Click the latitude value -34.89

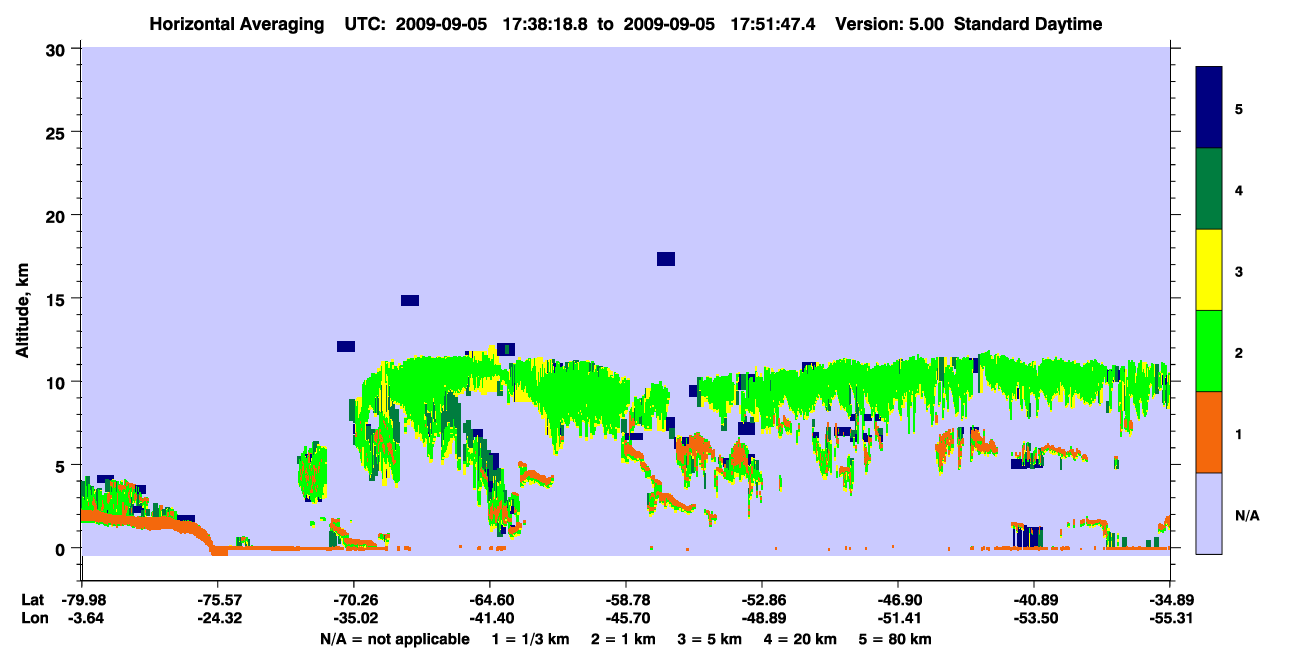(1169, 600)
